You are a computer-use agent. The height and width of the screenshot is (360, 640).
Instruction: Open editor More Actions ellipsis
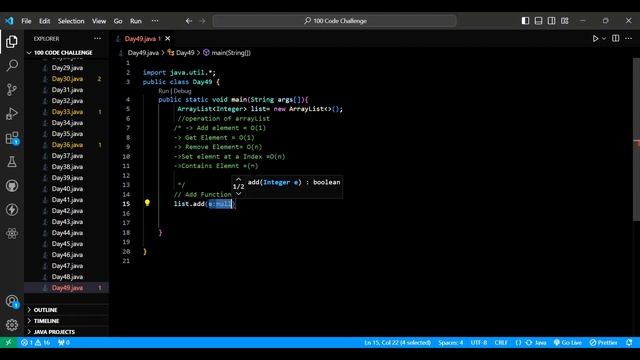pos(629,38)
